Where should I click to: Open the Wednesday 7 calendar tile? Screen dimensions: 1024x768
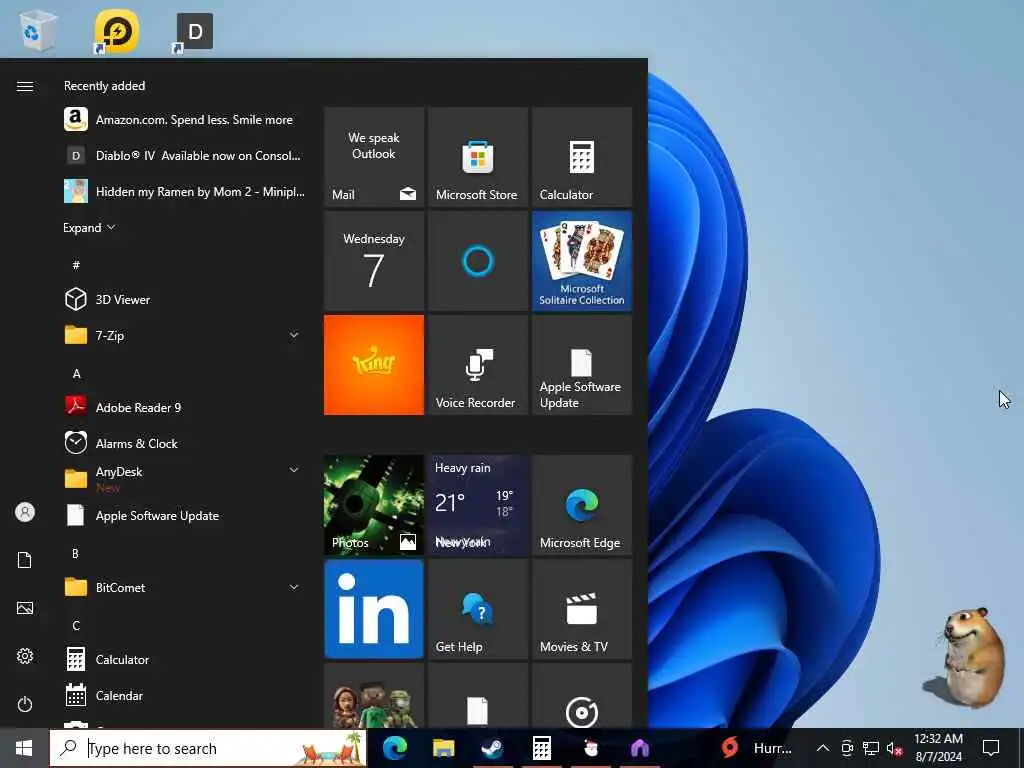[374, 261]
